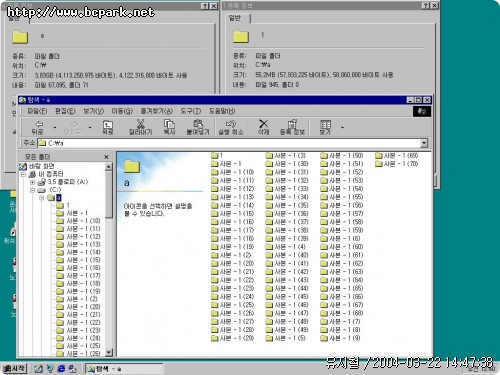Click the address bar field showing C:\a

coord(229,143)
